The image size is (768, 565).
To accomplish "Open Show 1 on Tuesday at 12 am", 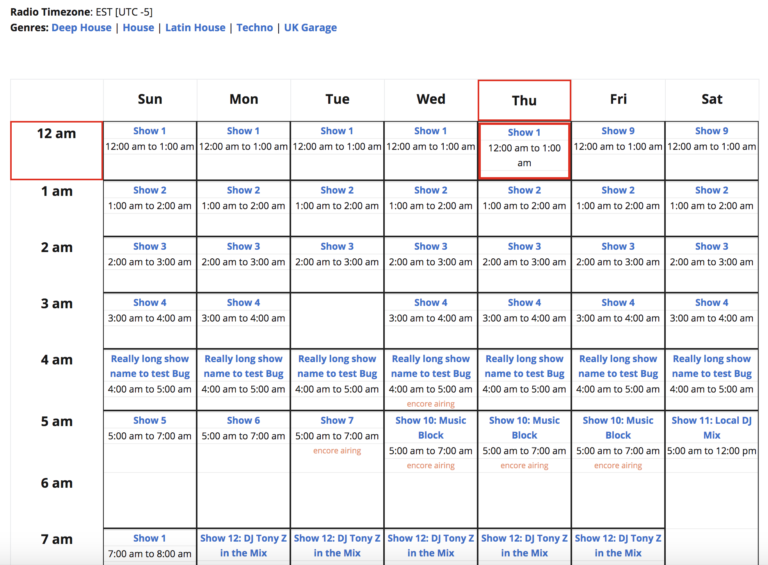I will click(337, 131).
